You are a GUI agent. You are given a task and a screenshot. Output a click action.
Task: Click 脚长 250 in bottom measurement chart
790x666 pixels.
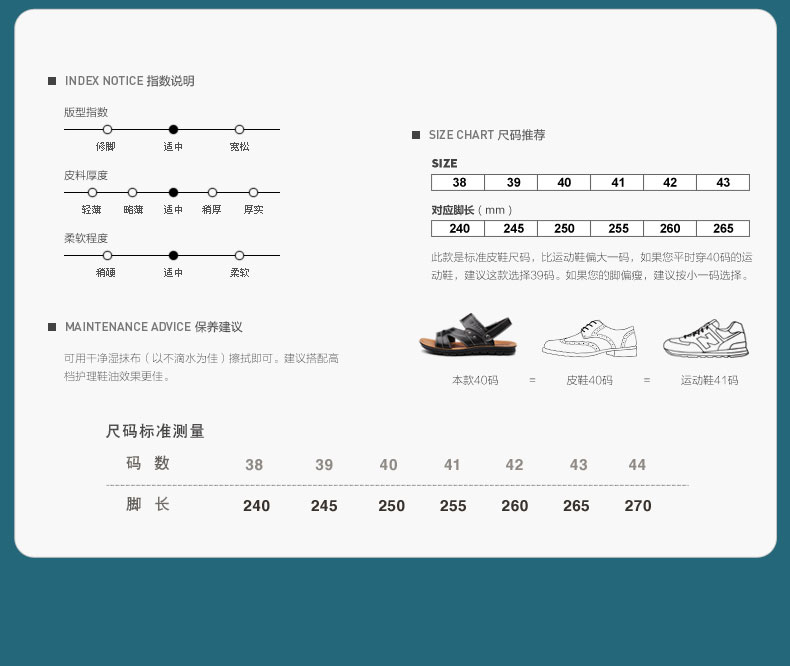click(x=391, y=505)
